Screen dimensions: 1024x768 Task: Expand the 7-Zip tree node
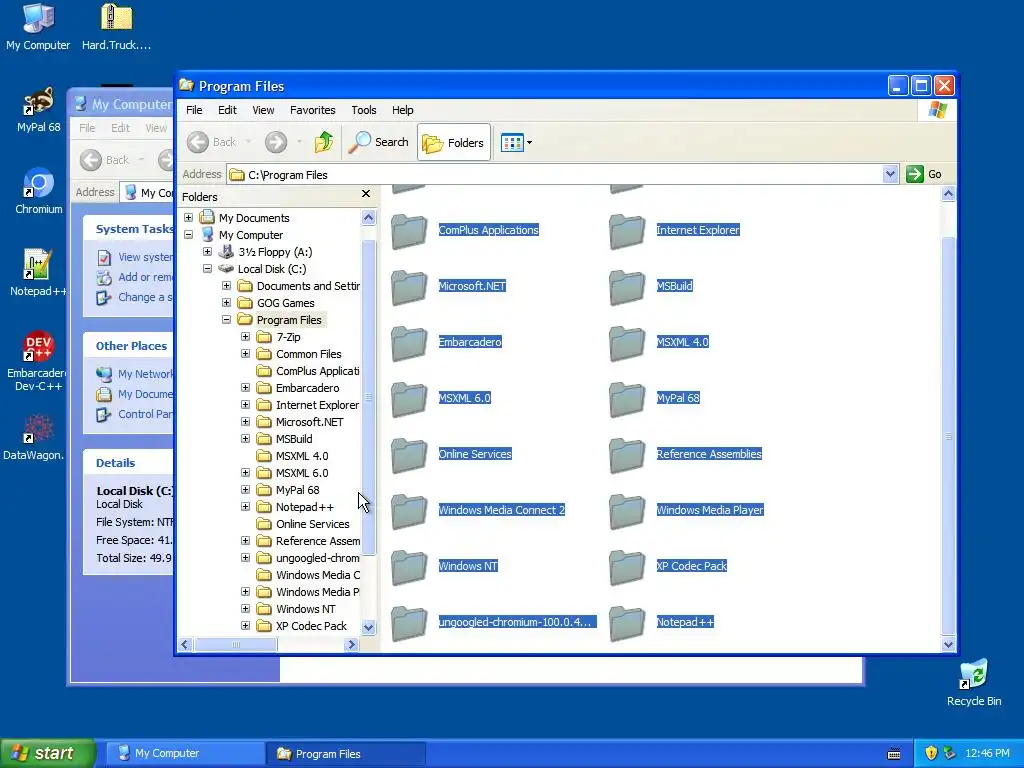click(246, 336)
